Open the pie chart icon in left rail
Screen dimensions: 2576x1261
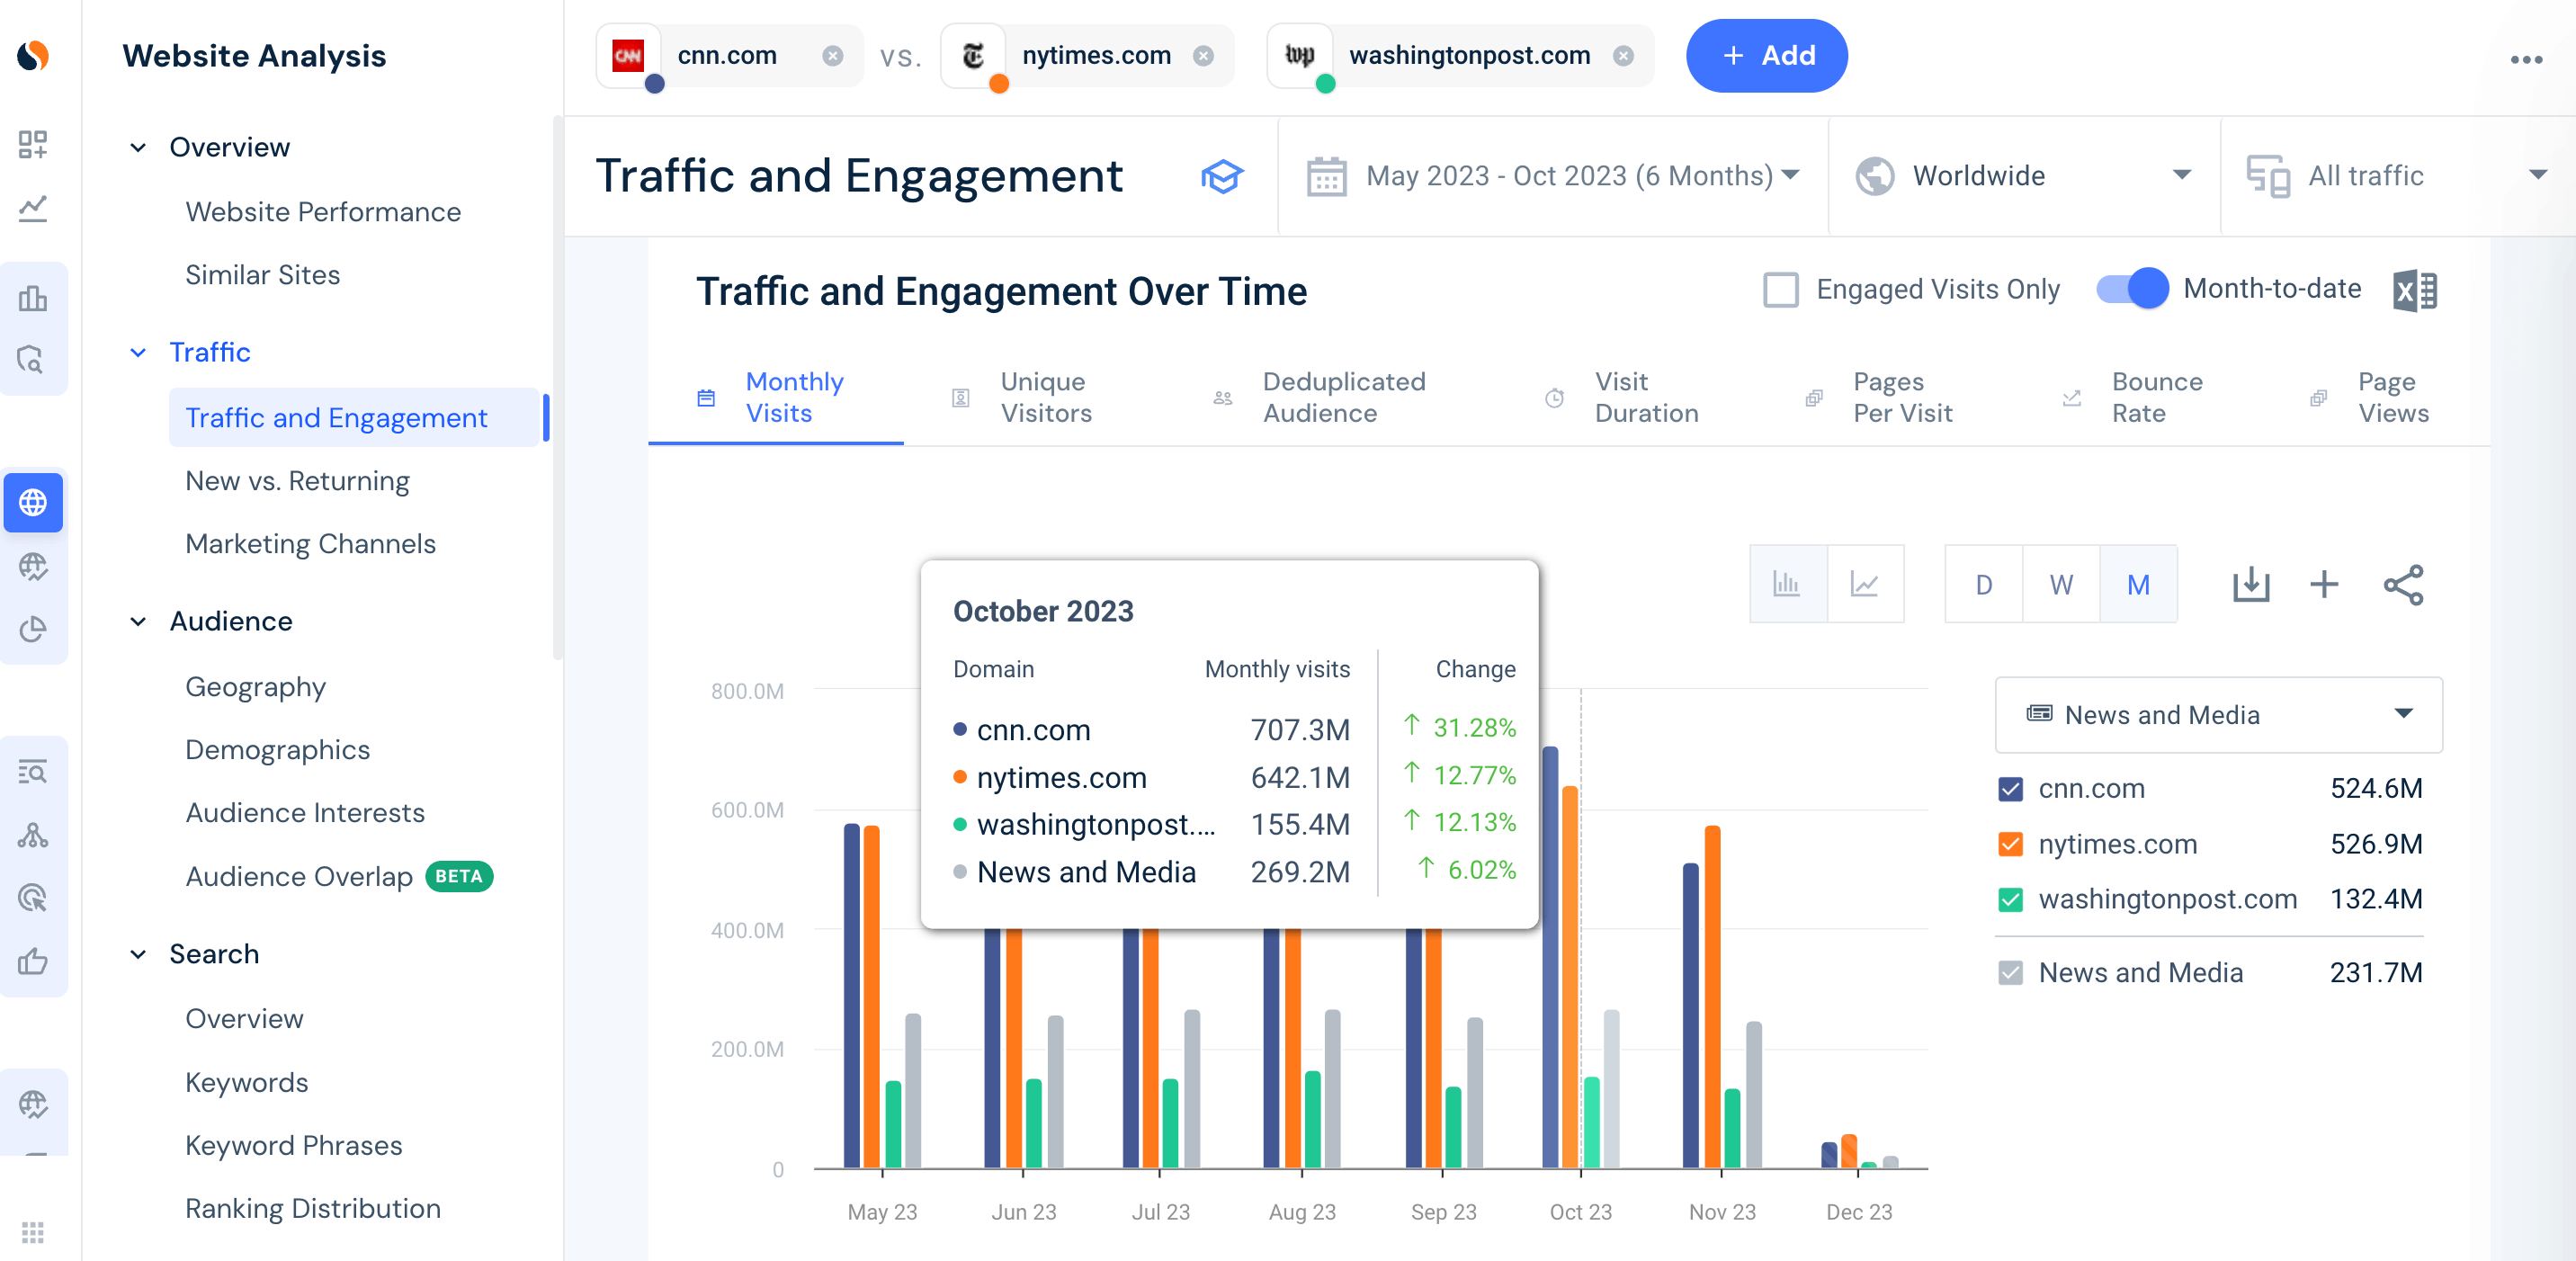click(33, 629)
